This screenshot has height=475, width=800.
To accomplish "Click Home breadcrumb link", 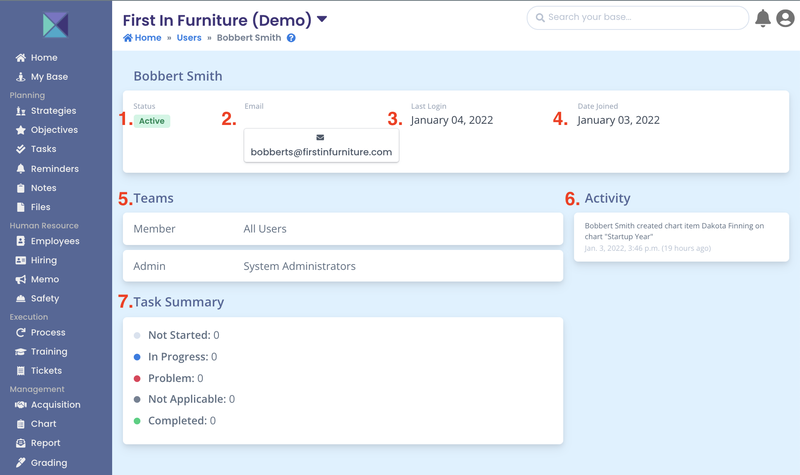I will tap(148, 38).
